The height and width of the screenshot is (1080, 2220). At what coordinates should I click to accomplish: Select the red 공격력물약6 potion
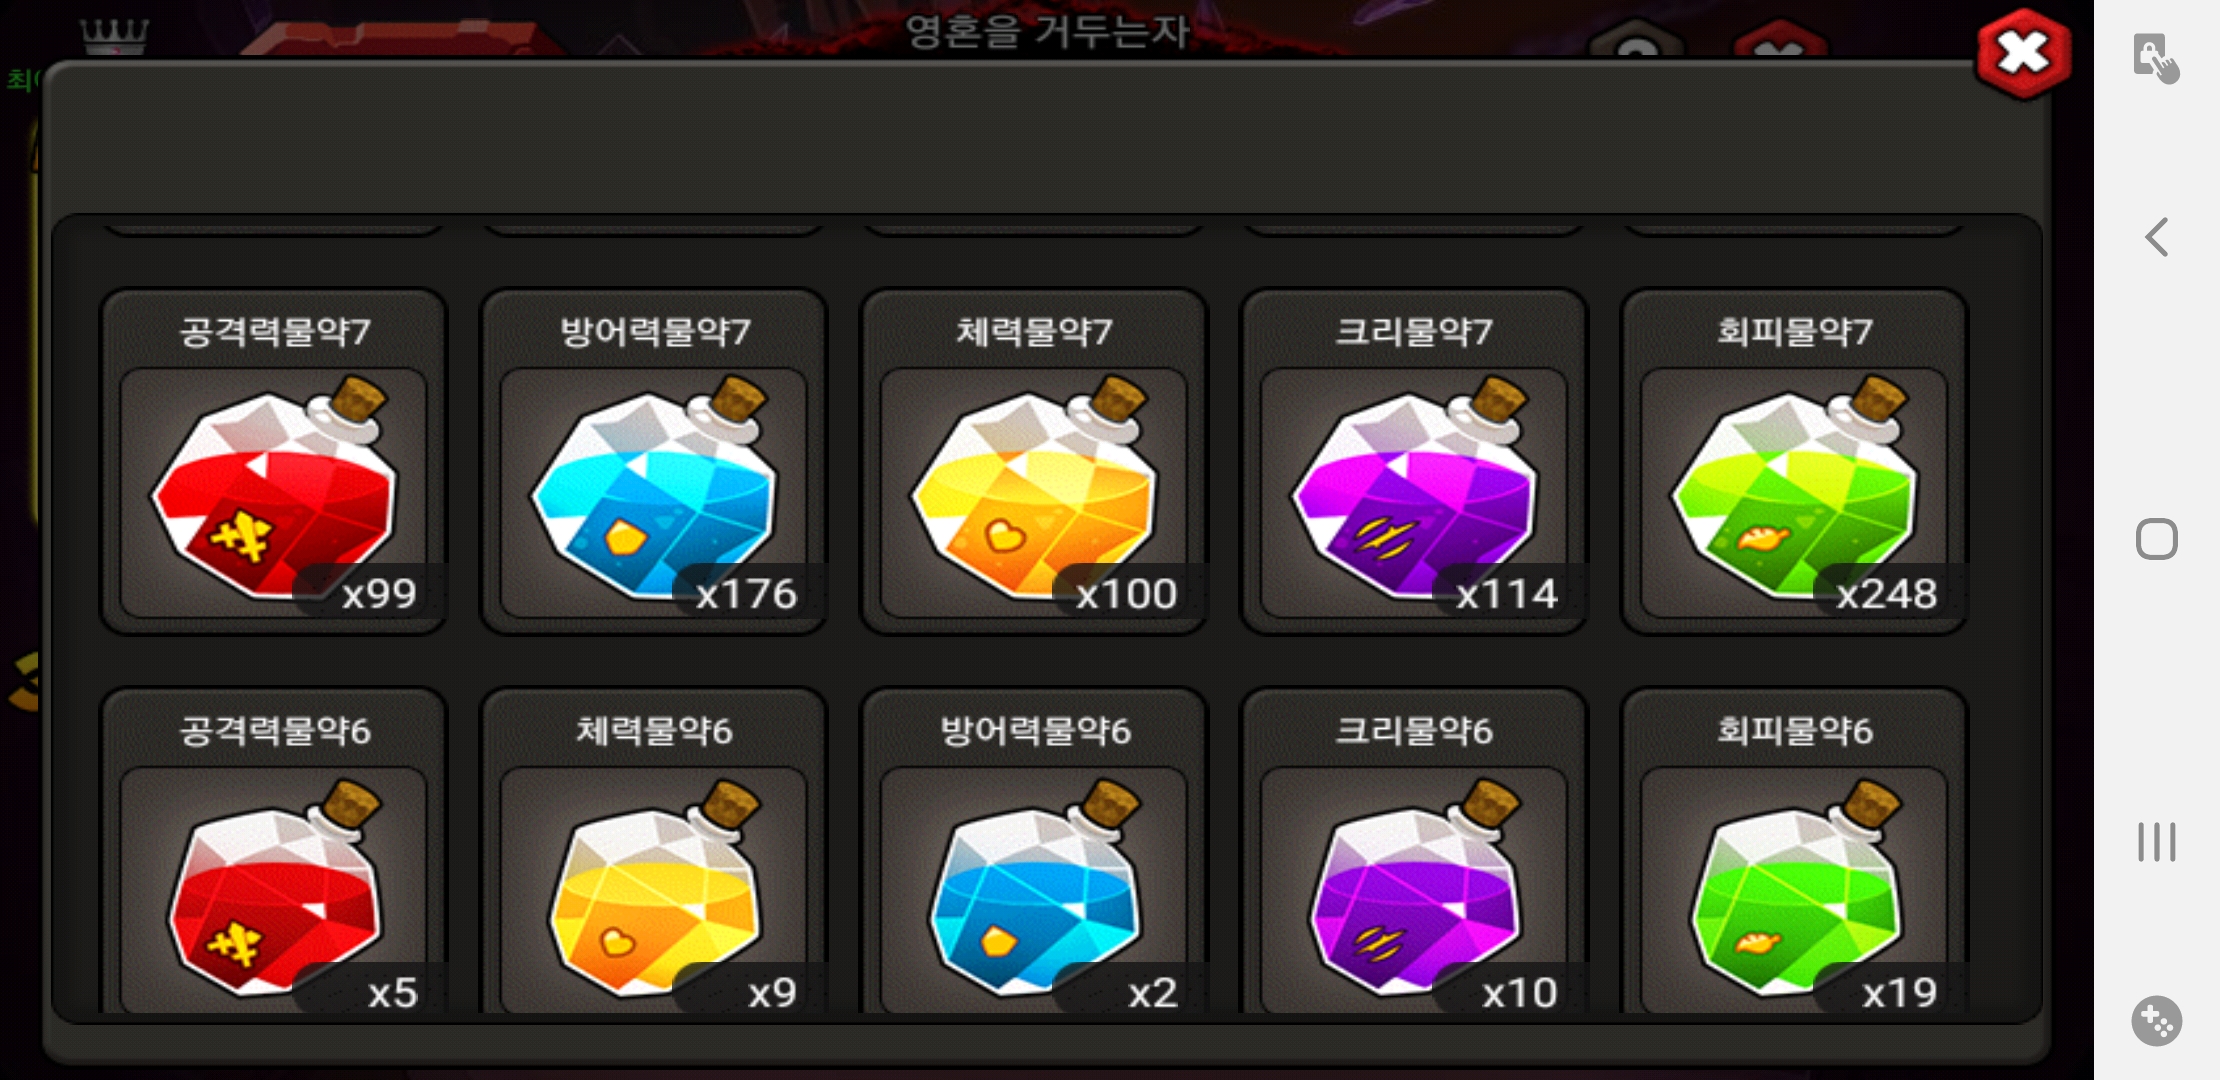(x=273, y=852)
